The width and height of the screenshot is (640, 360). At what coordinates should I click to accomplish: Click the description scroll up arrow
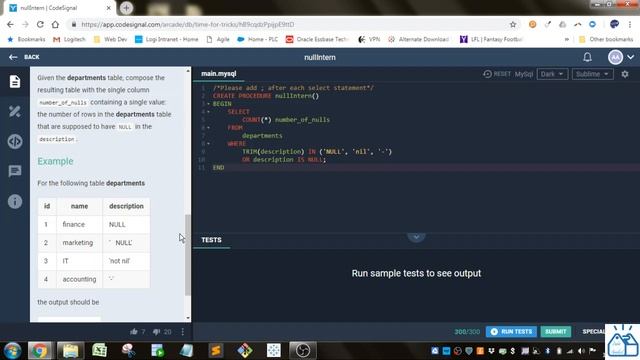(188, 71)
